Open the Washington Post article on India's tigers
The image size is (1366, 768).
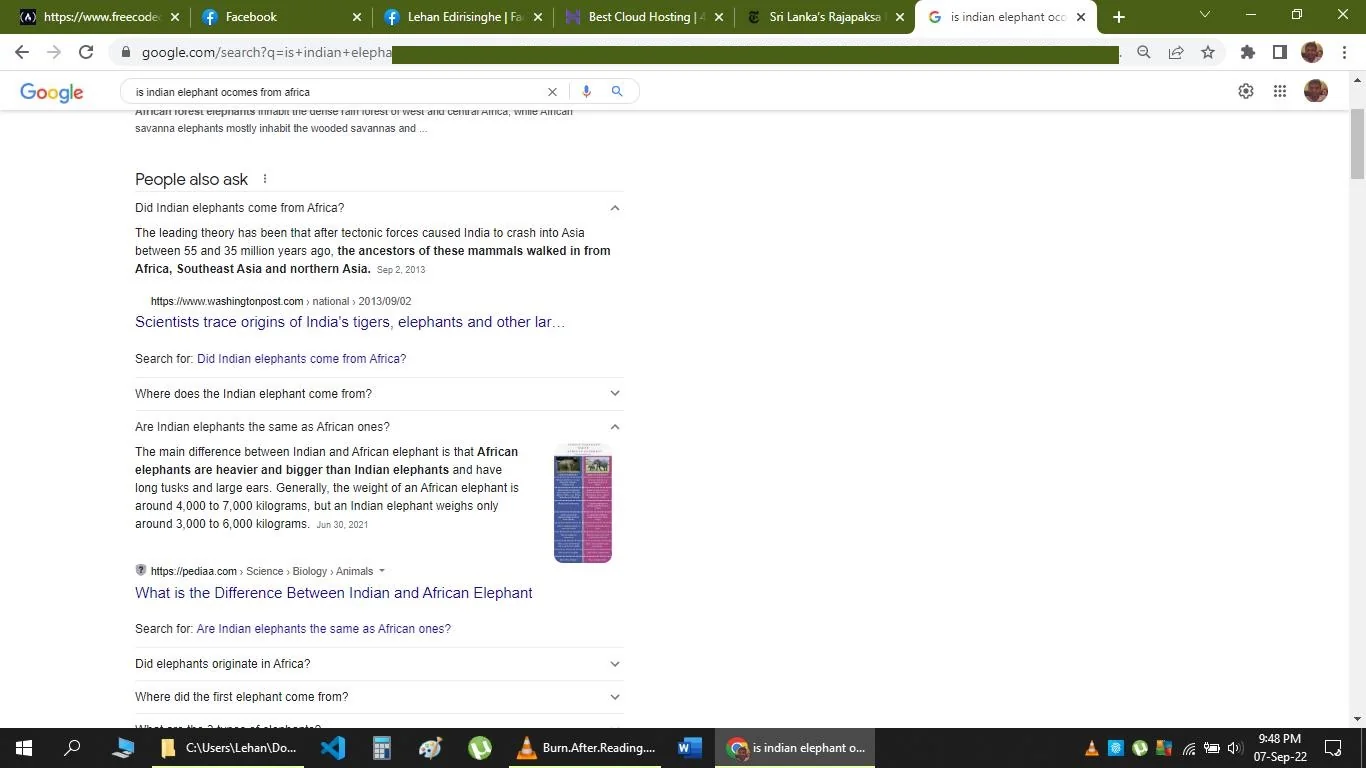(350, 322)
